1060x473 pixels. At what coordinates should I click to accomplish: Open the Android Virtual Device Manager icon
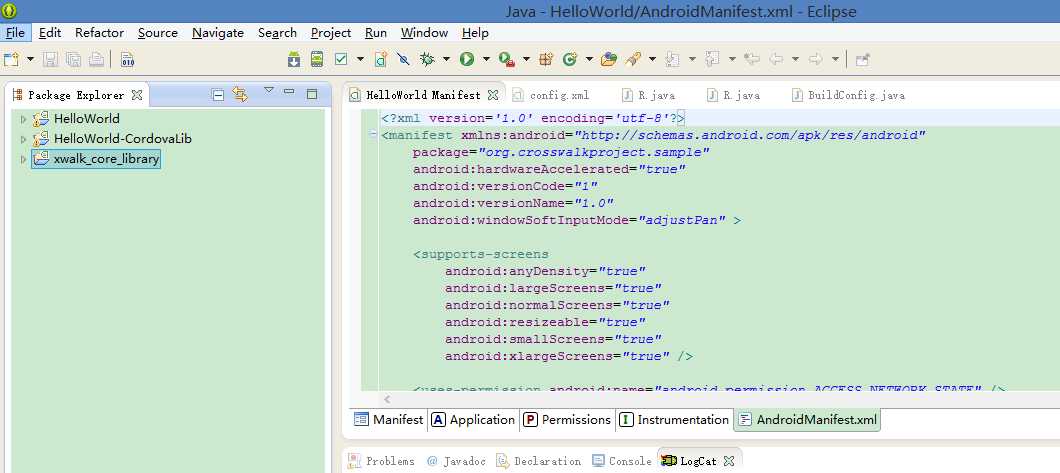pos(316,59)
